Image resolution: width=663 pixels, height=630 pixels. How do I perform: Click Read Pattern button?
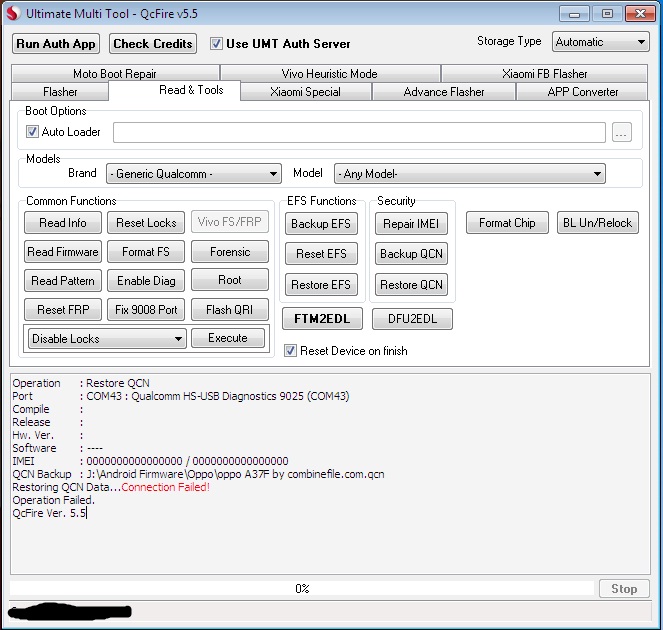pos(63,281)
